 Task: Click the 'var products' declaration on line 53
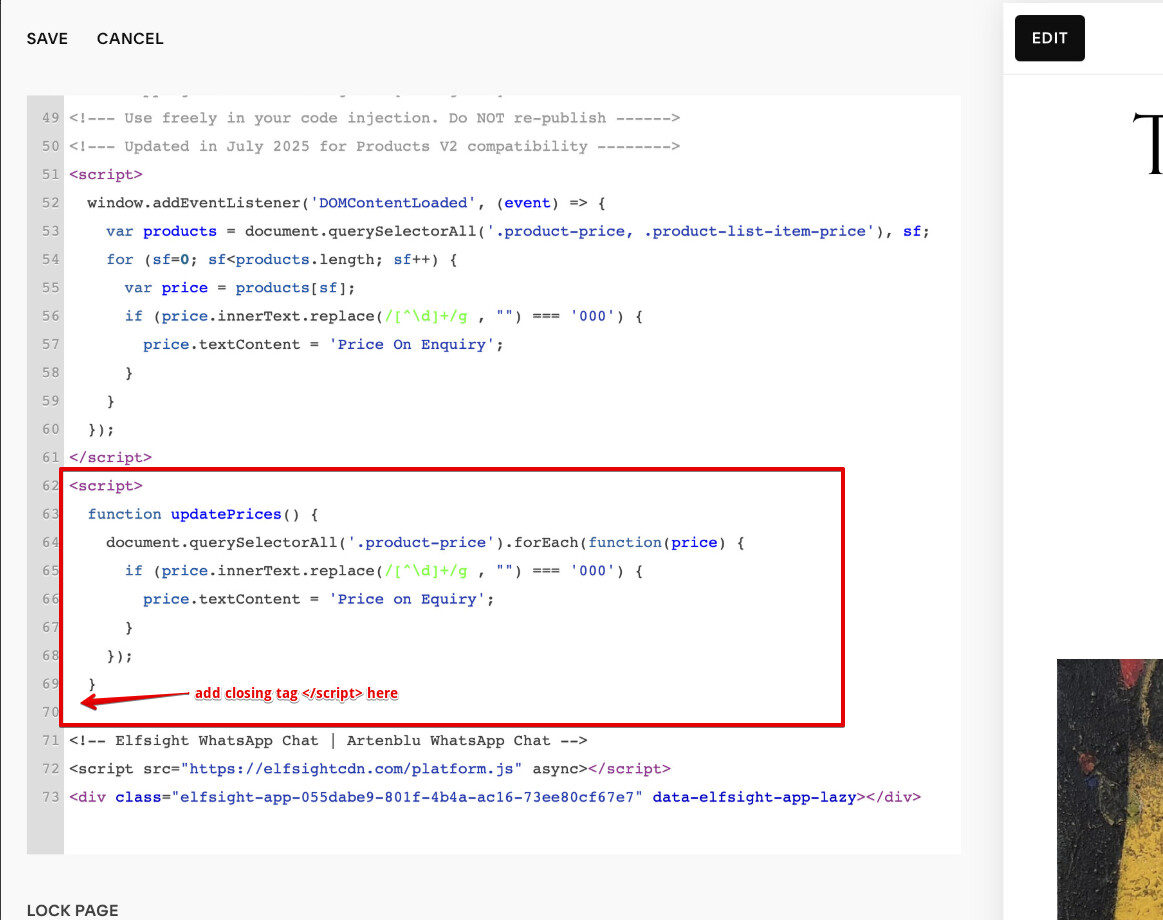pos(162,231)
